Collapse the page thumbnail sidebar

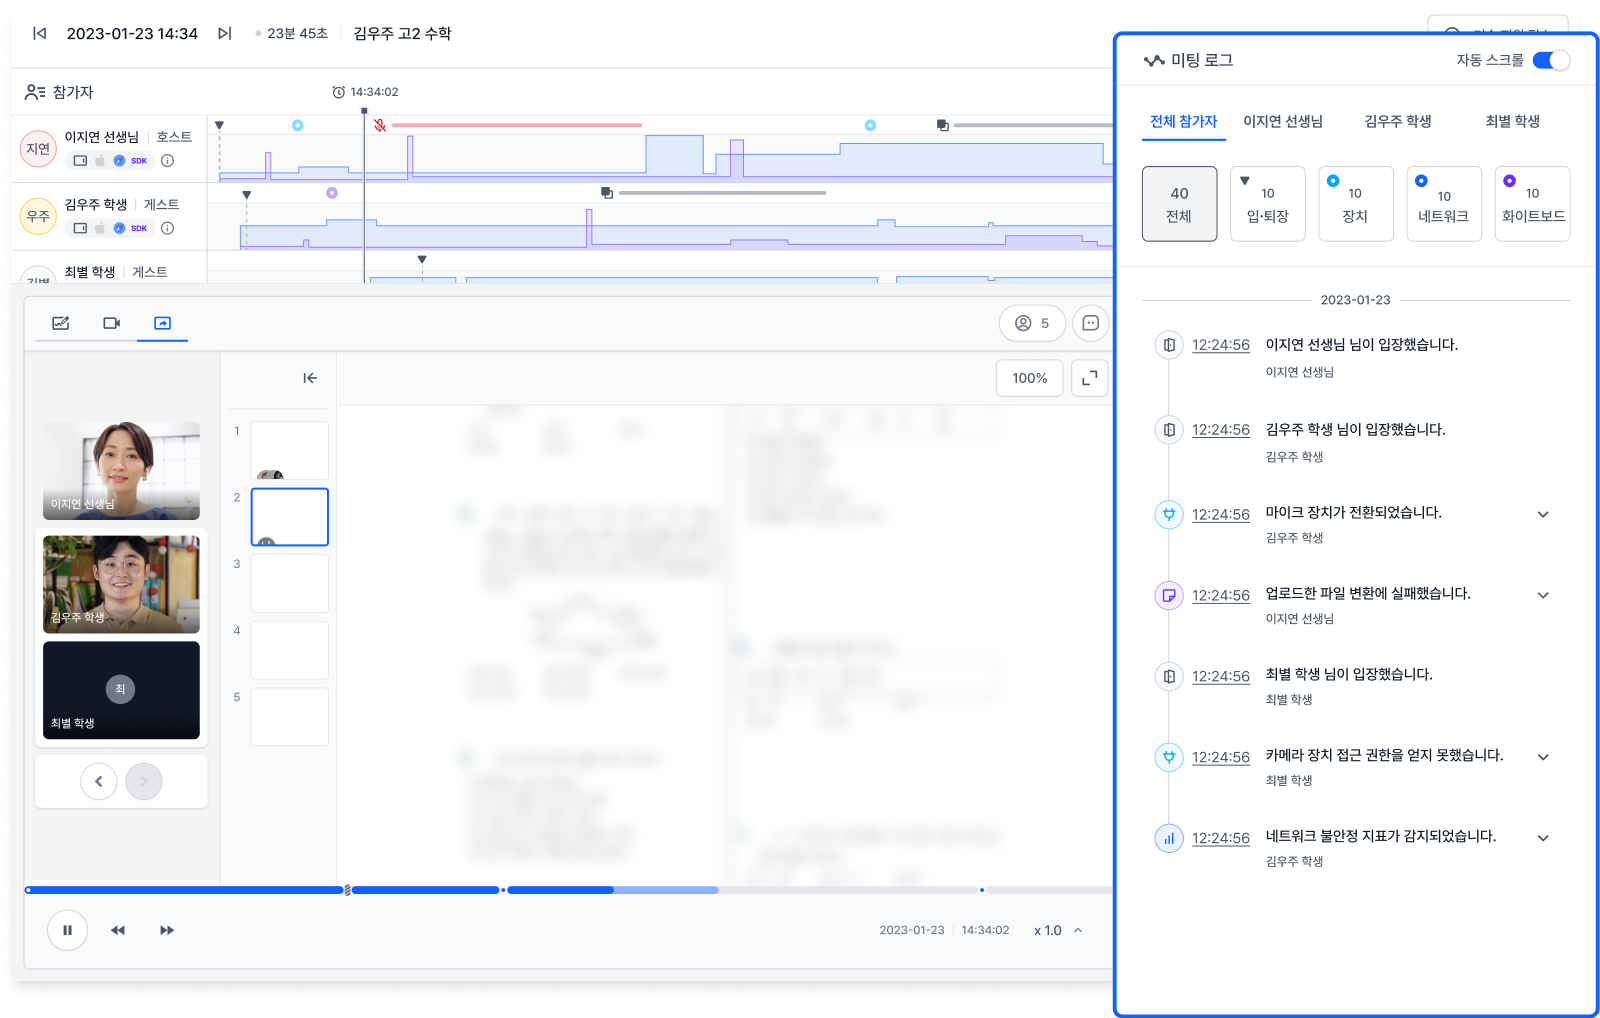pyautogui.click(x=310, y=378)
